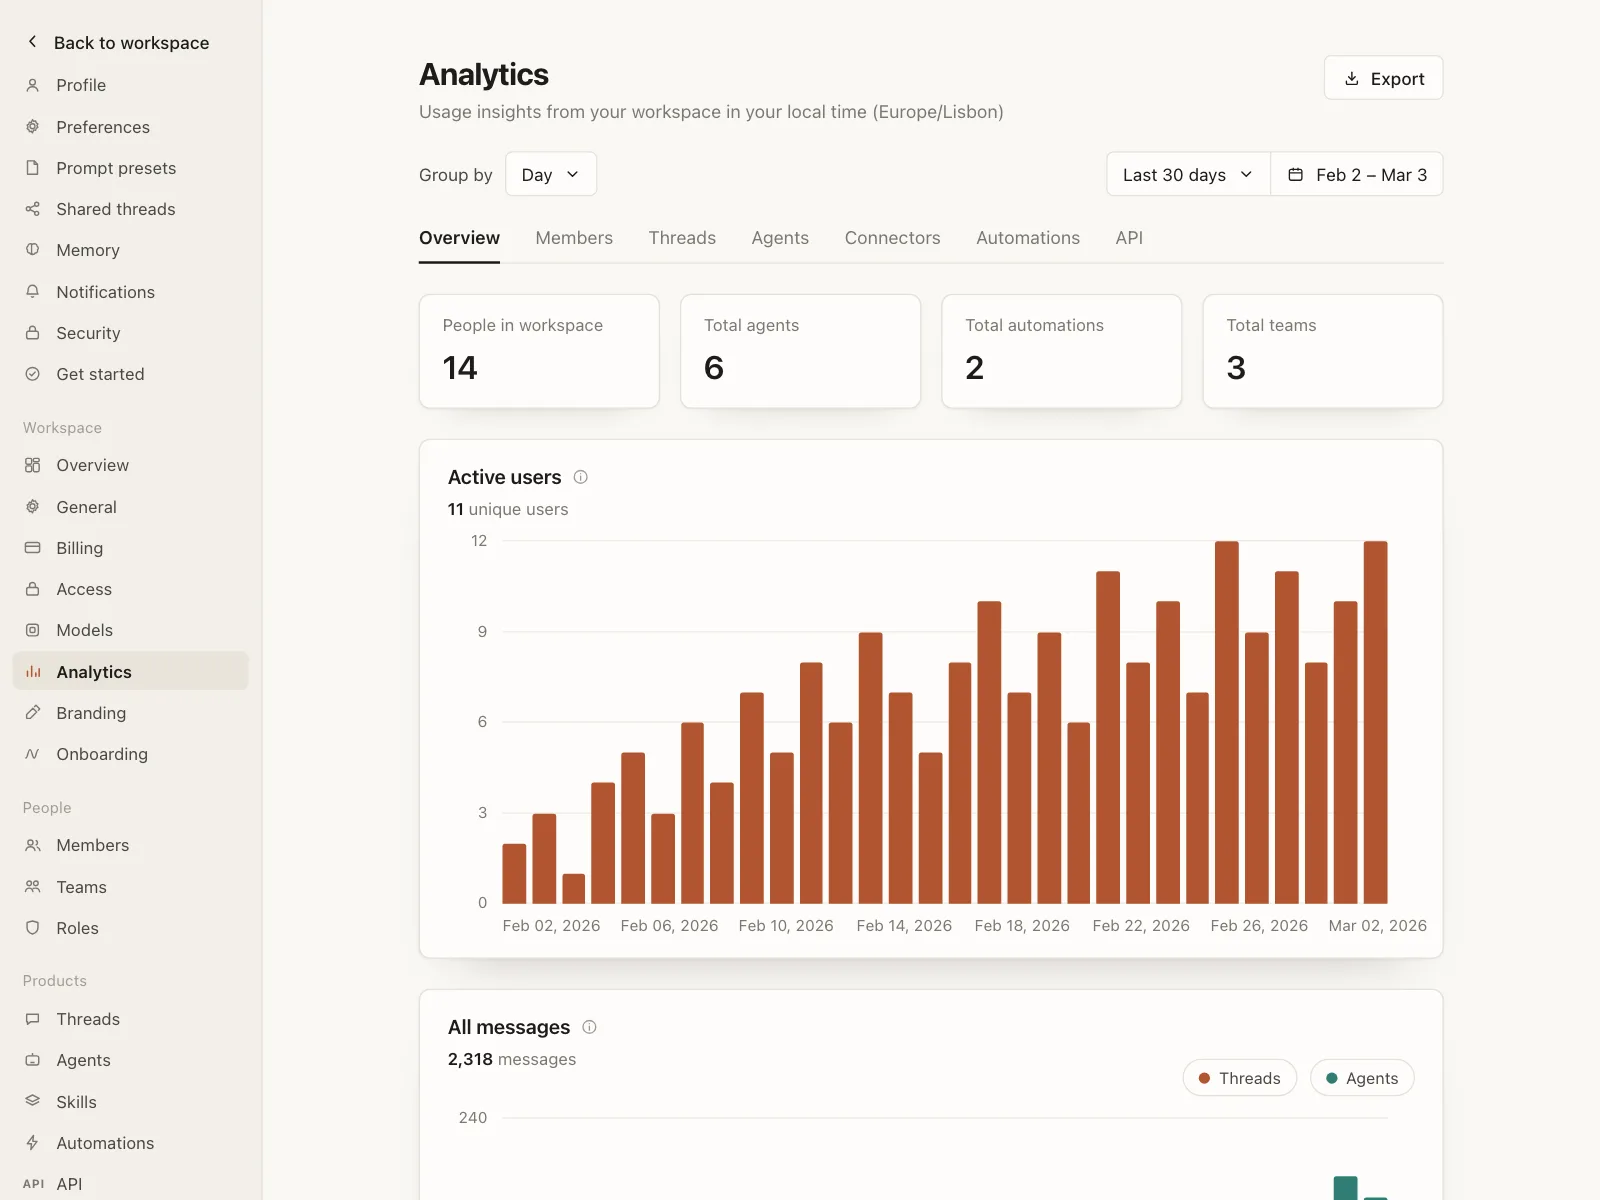Click the Preferences gear icon
1600x1200 pixels.
pos(33,127)
